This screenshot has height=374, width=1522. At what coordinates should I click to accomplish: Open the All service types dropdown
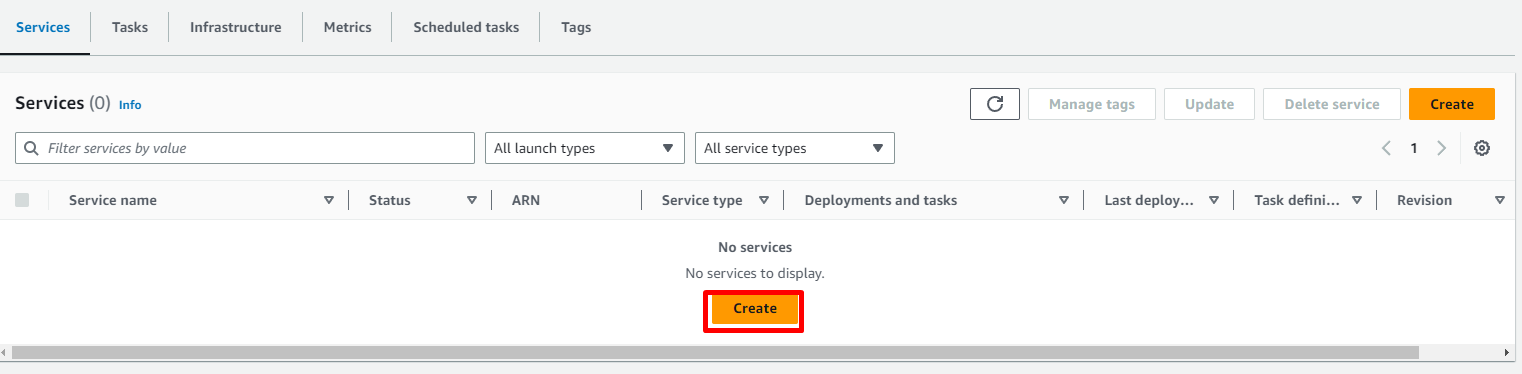pyautogui.click(x=795, y=148)
